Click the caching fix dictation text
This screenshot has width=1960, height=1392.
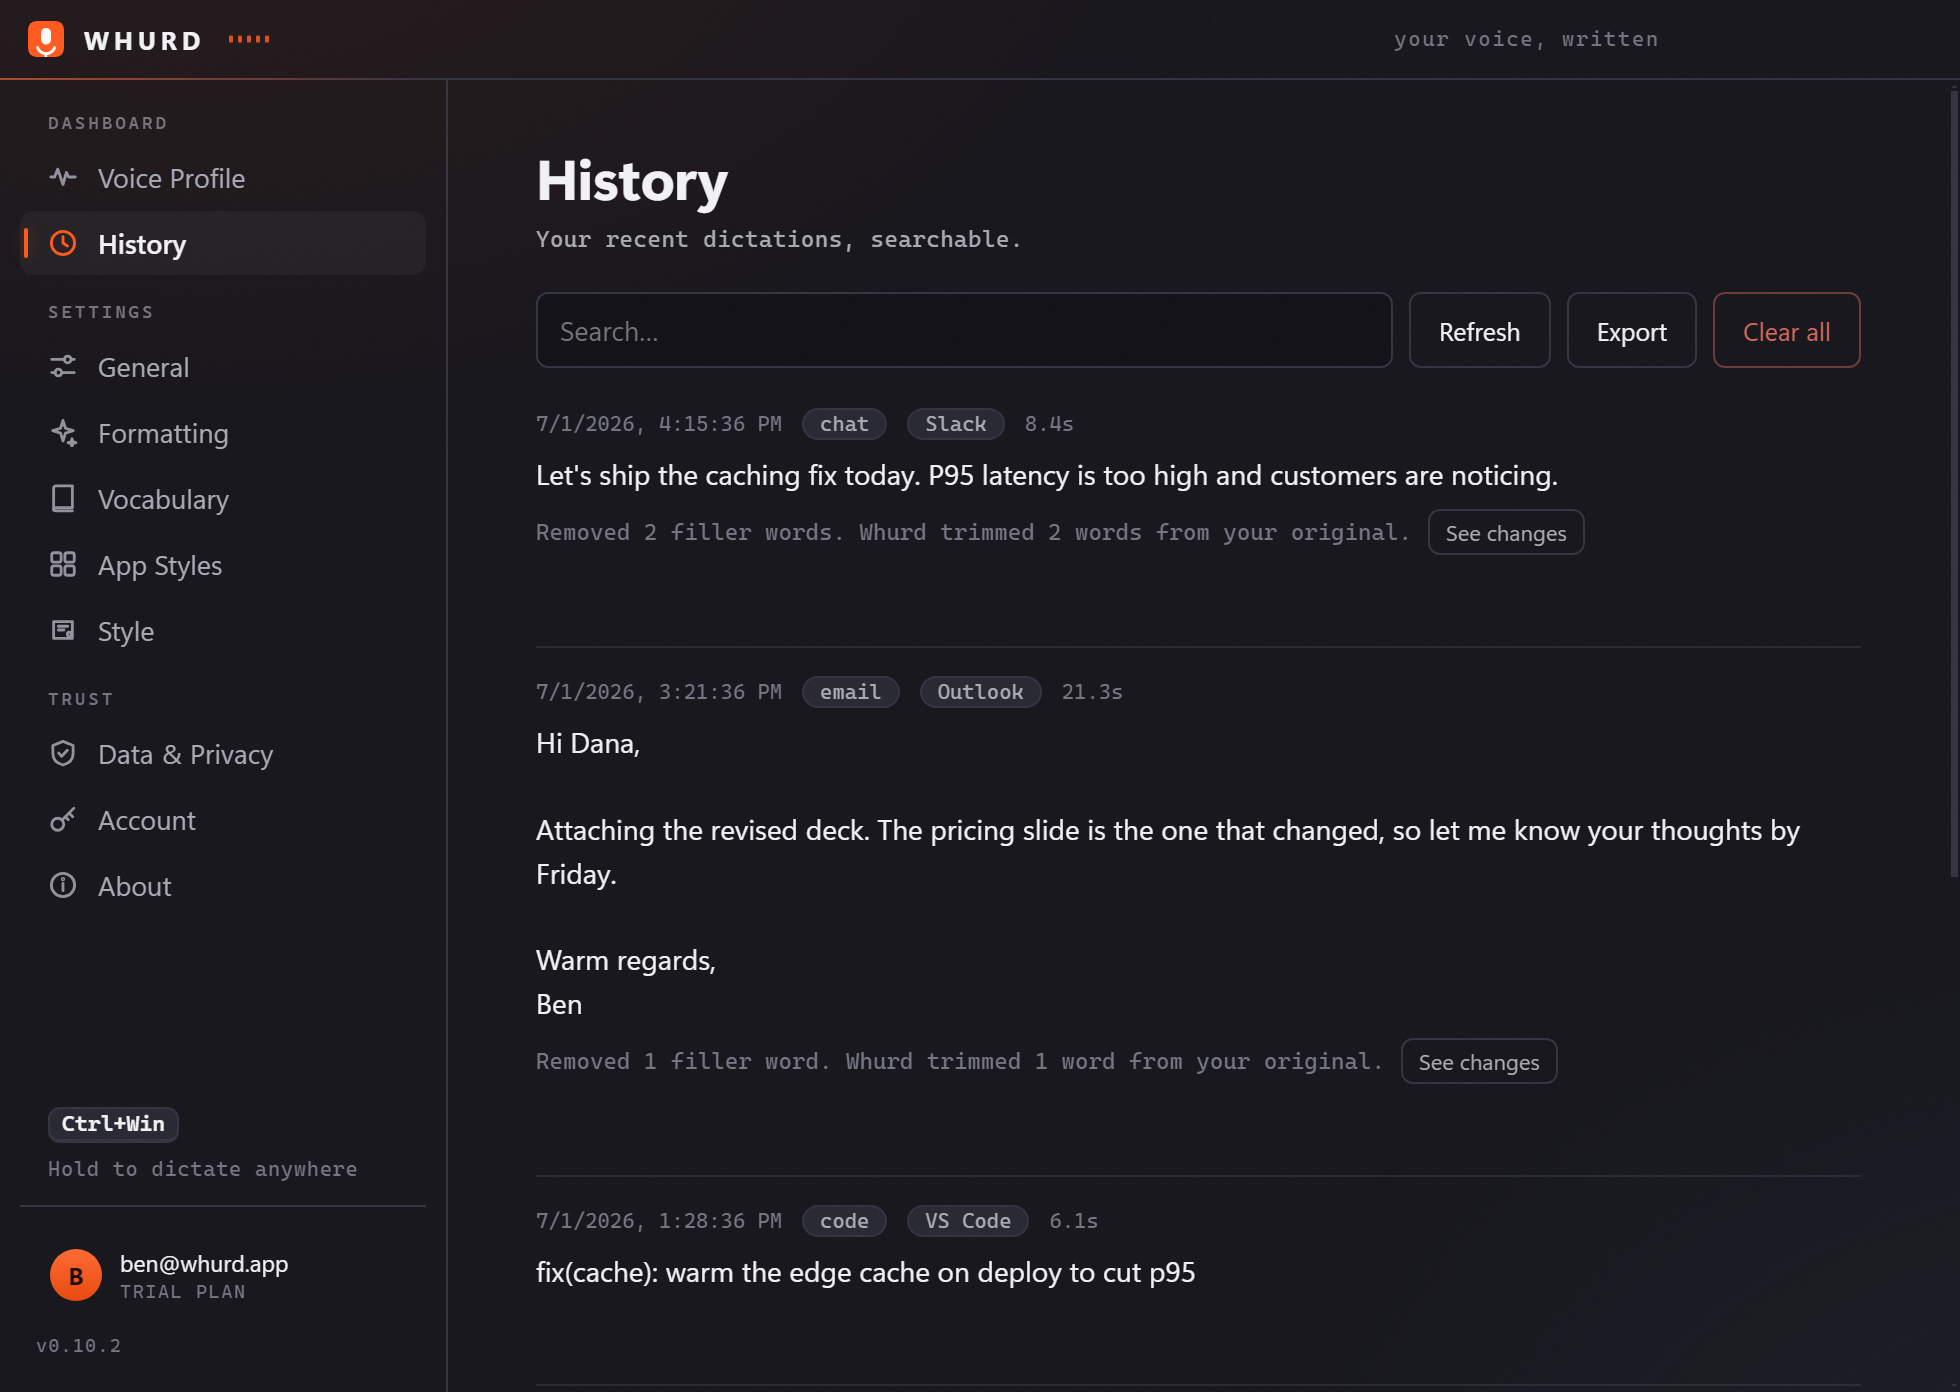click(1047, 476)
